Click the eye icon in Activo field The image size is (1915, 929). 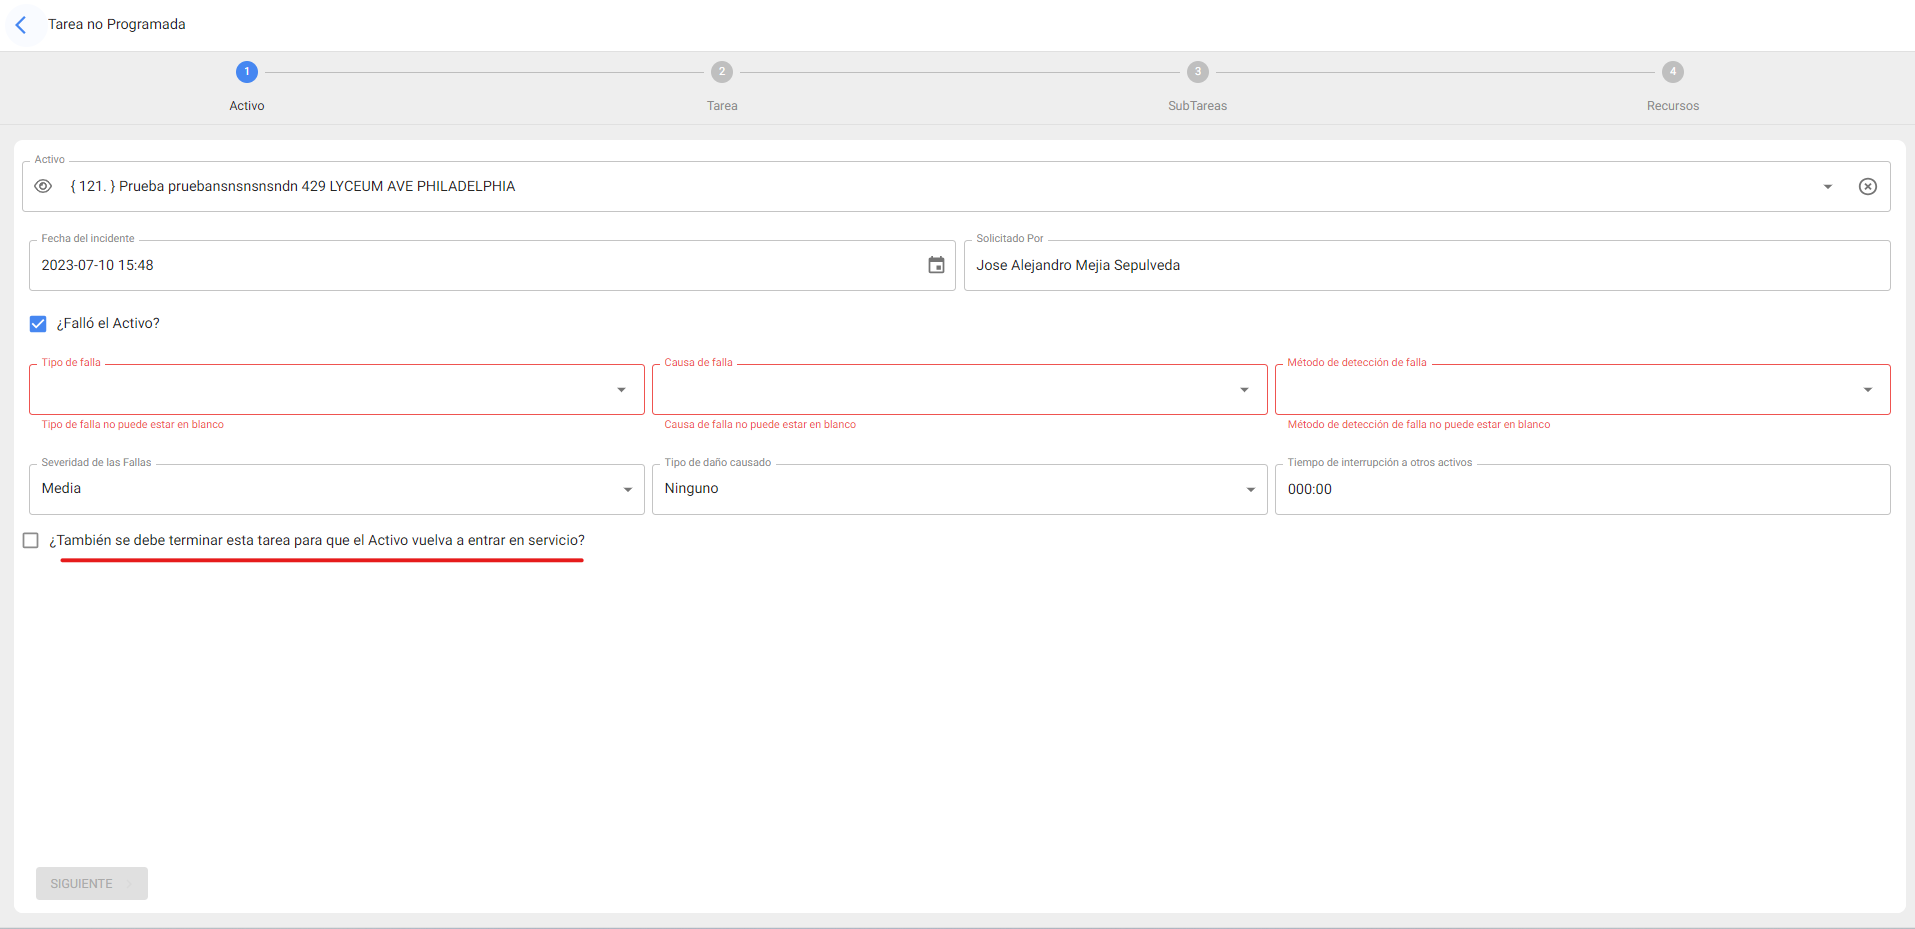(x=43, y=187)
